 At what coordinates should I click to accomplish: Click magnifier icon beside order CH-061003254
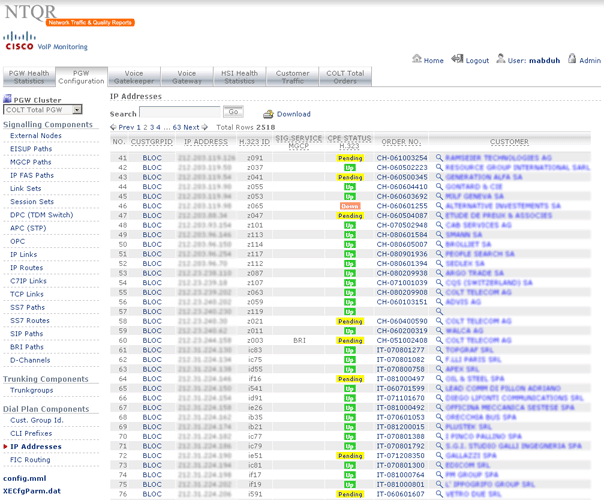click(x=437, y=158)
